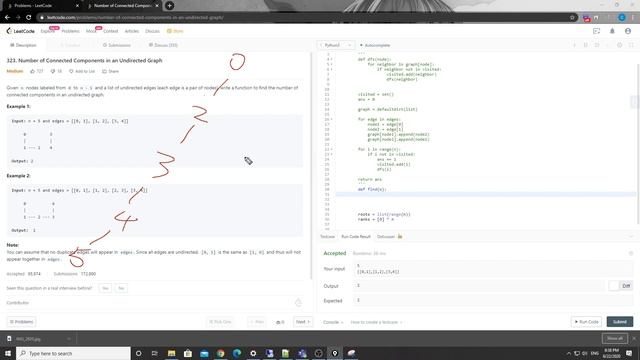Toggle the editor fullscreen icon
This screenshot has width=640, height=360.
(631, 45)
